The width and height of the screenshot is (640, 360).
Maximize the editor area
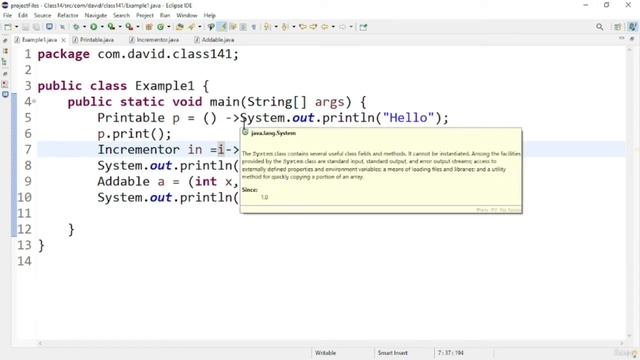pos(632,38)
